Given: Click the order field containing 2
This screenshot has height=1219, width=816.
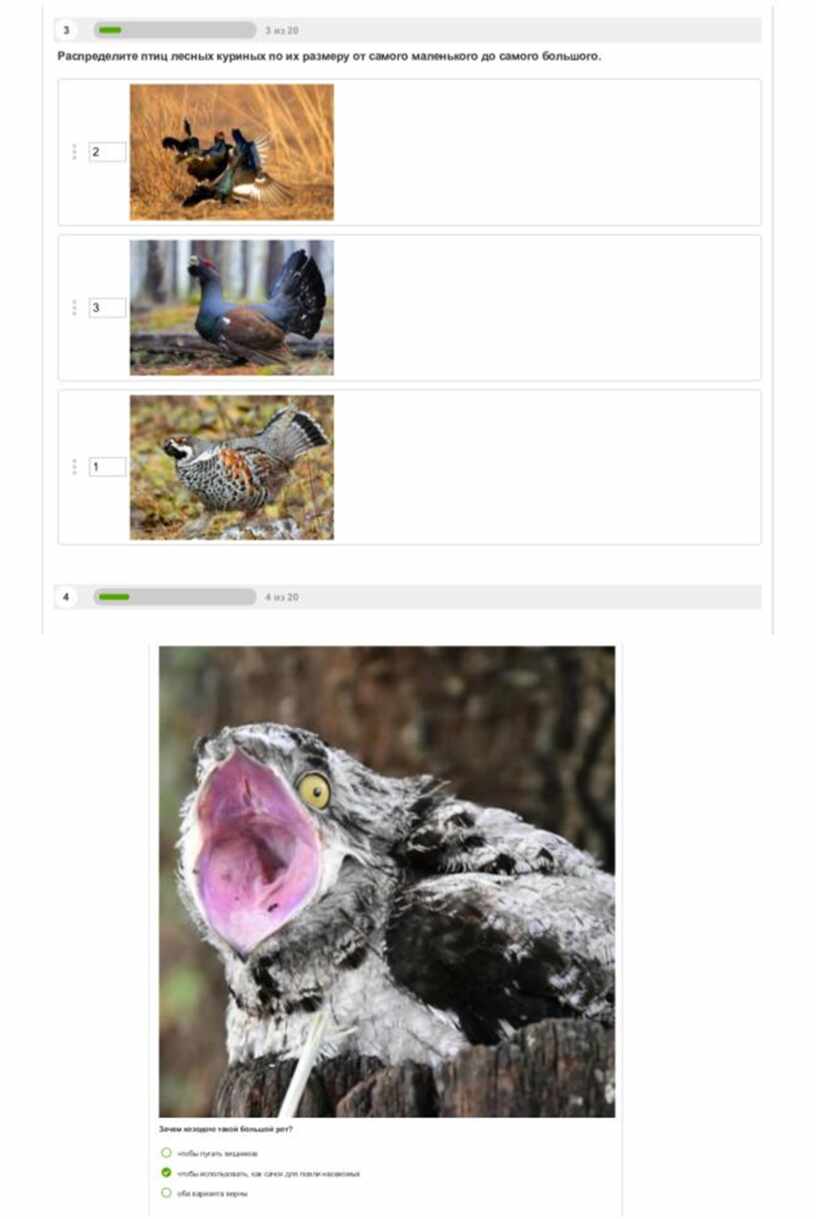Looking at the screenshot, I should click(107, 152).
